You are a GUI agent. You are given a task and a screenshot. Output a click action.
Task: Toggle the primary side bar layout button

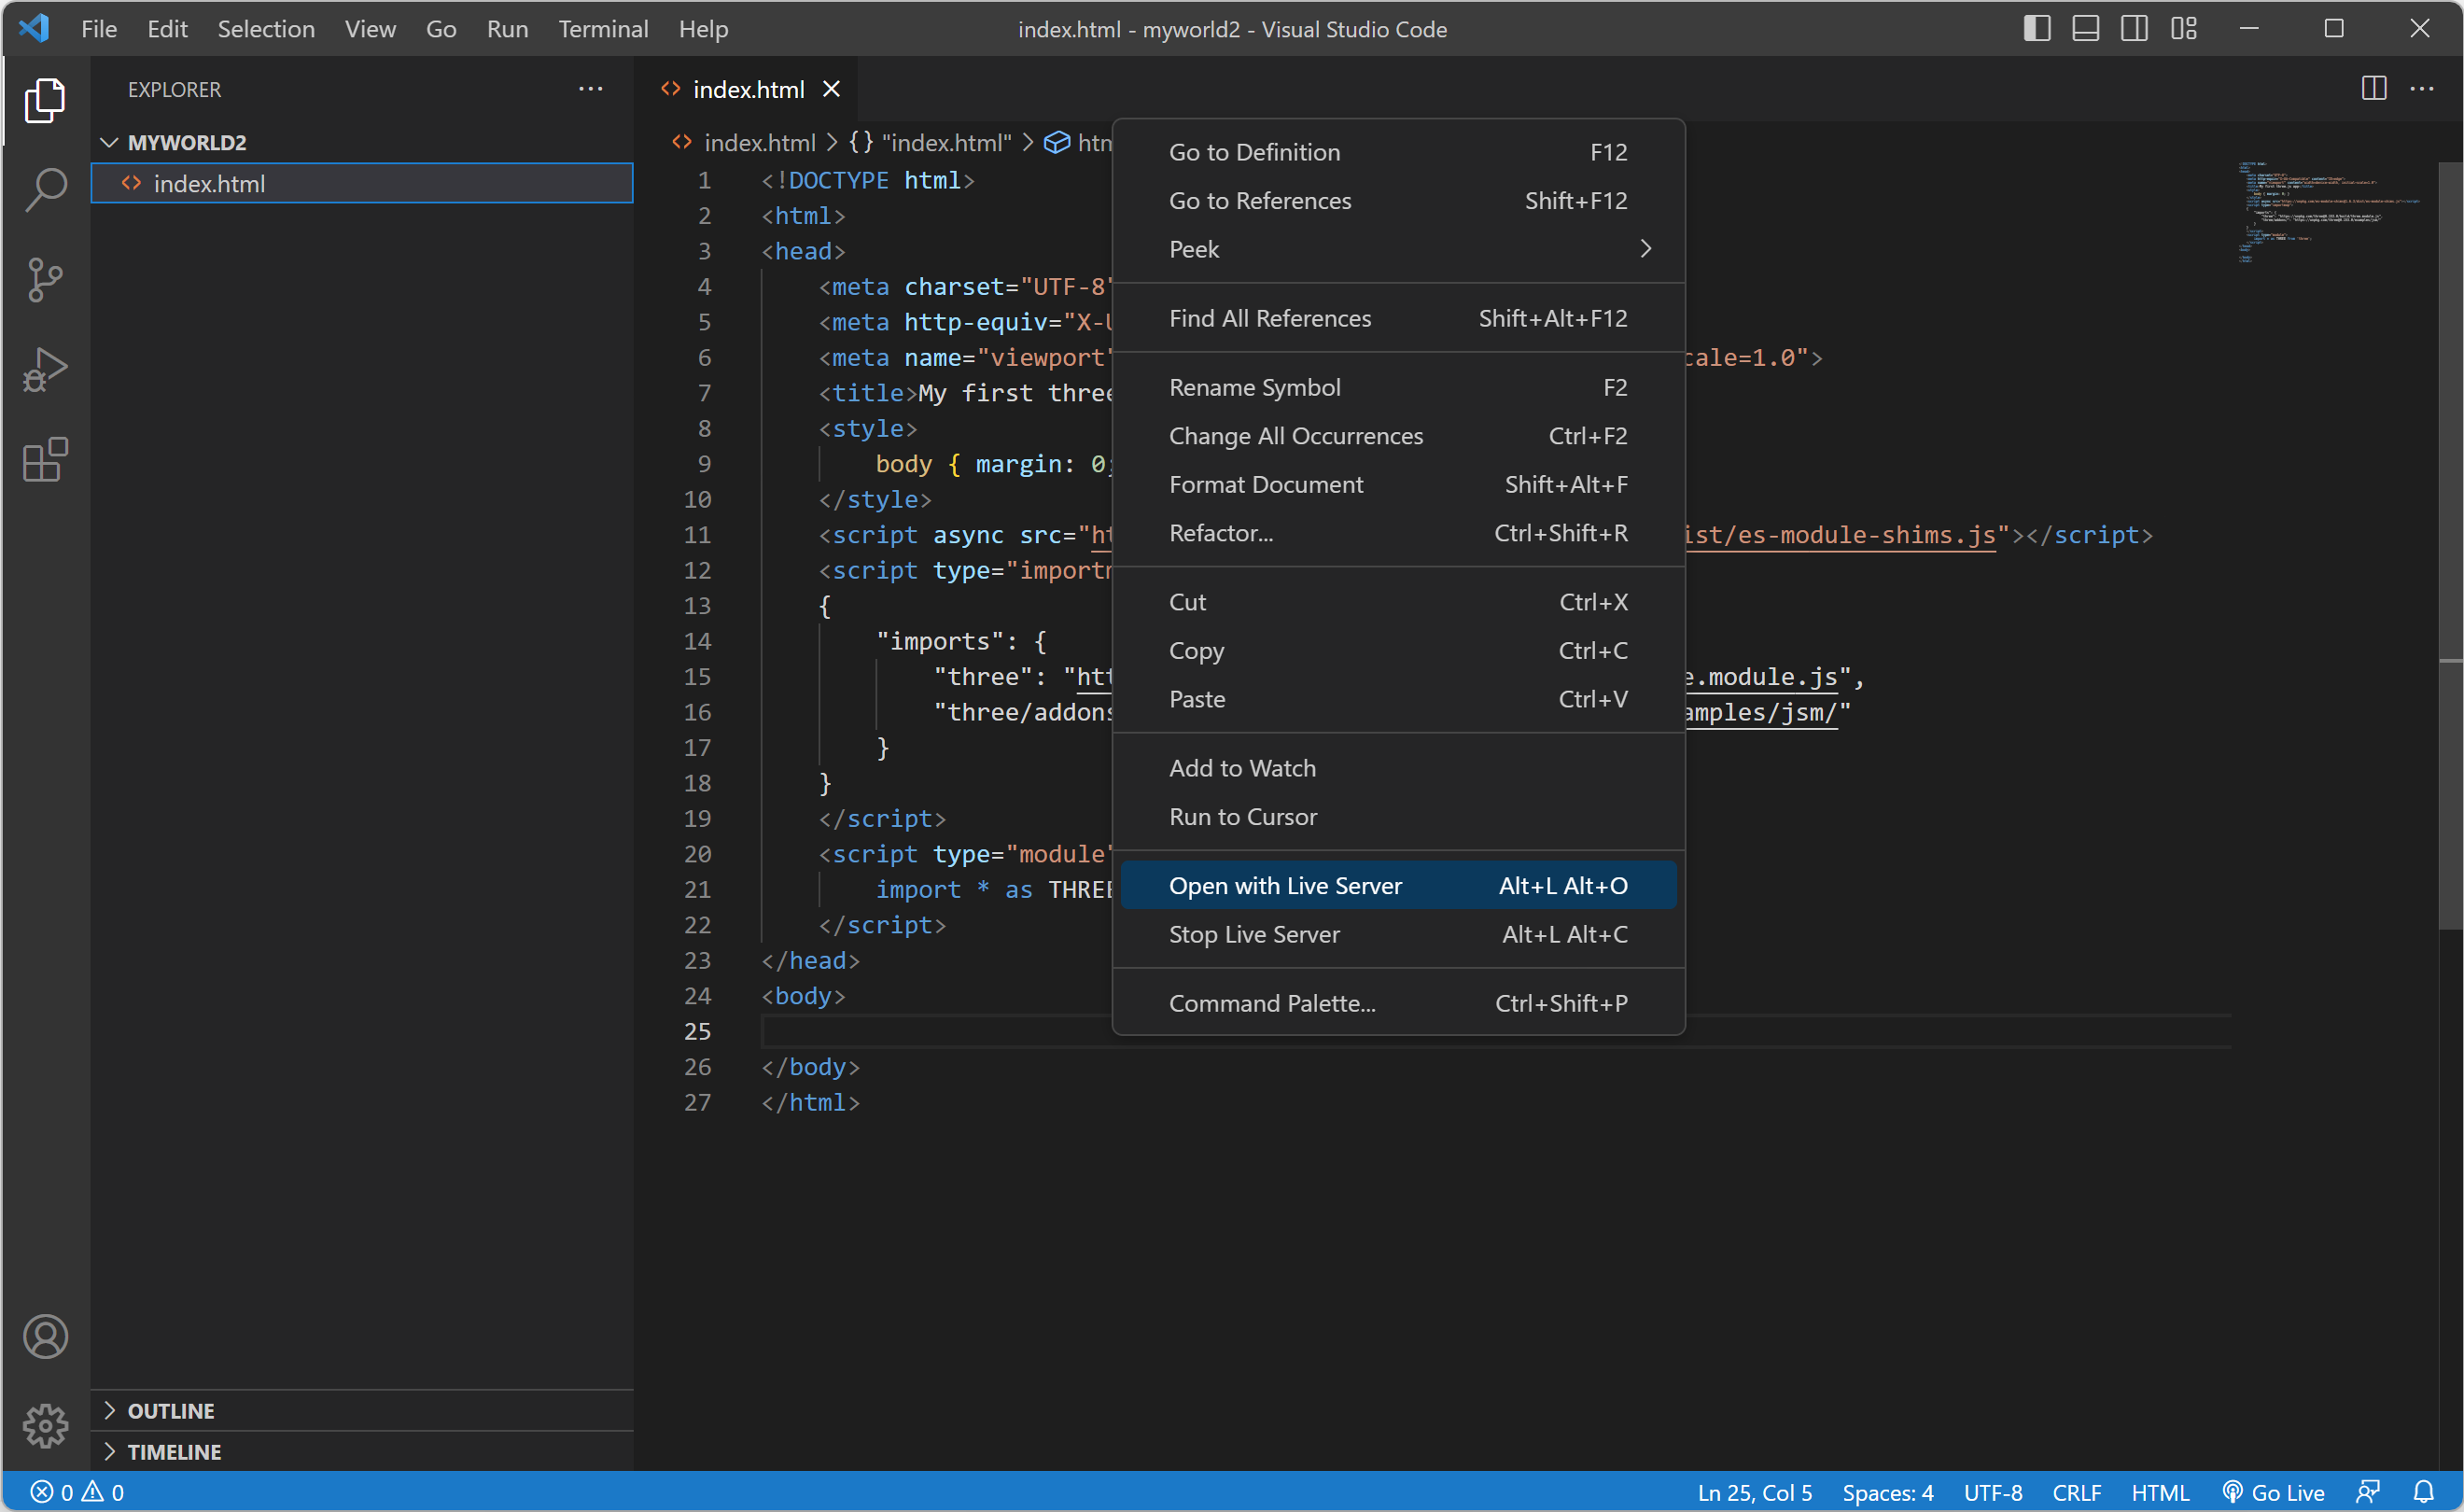point(2037,28)
